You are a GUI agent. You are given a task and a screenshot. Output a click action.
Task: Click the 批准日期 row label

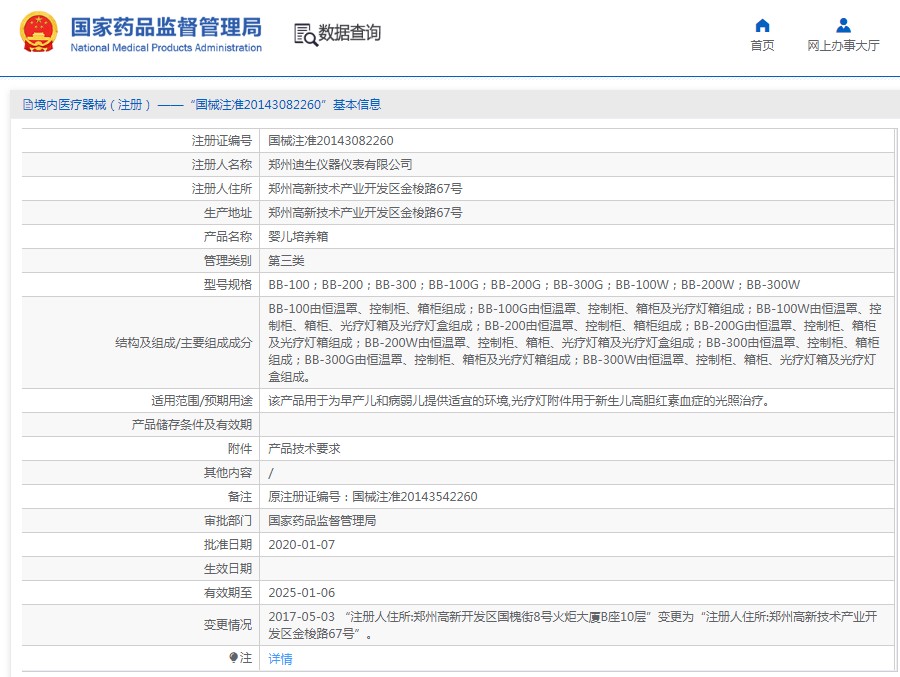(x=228, y=545)
